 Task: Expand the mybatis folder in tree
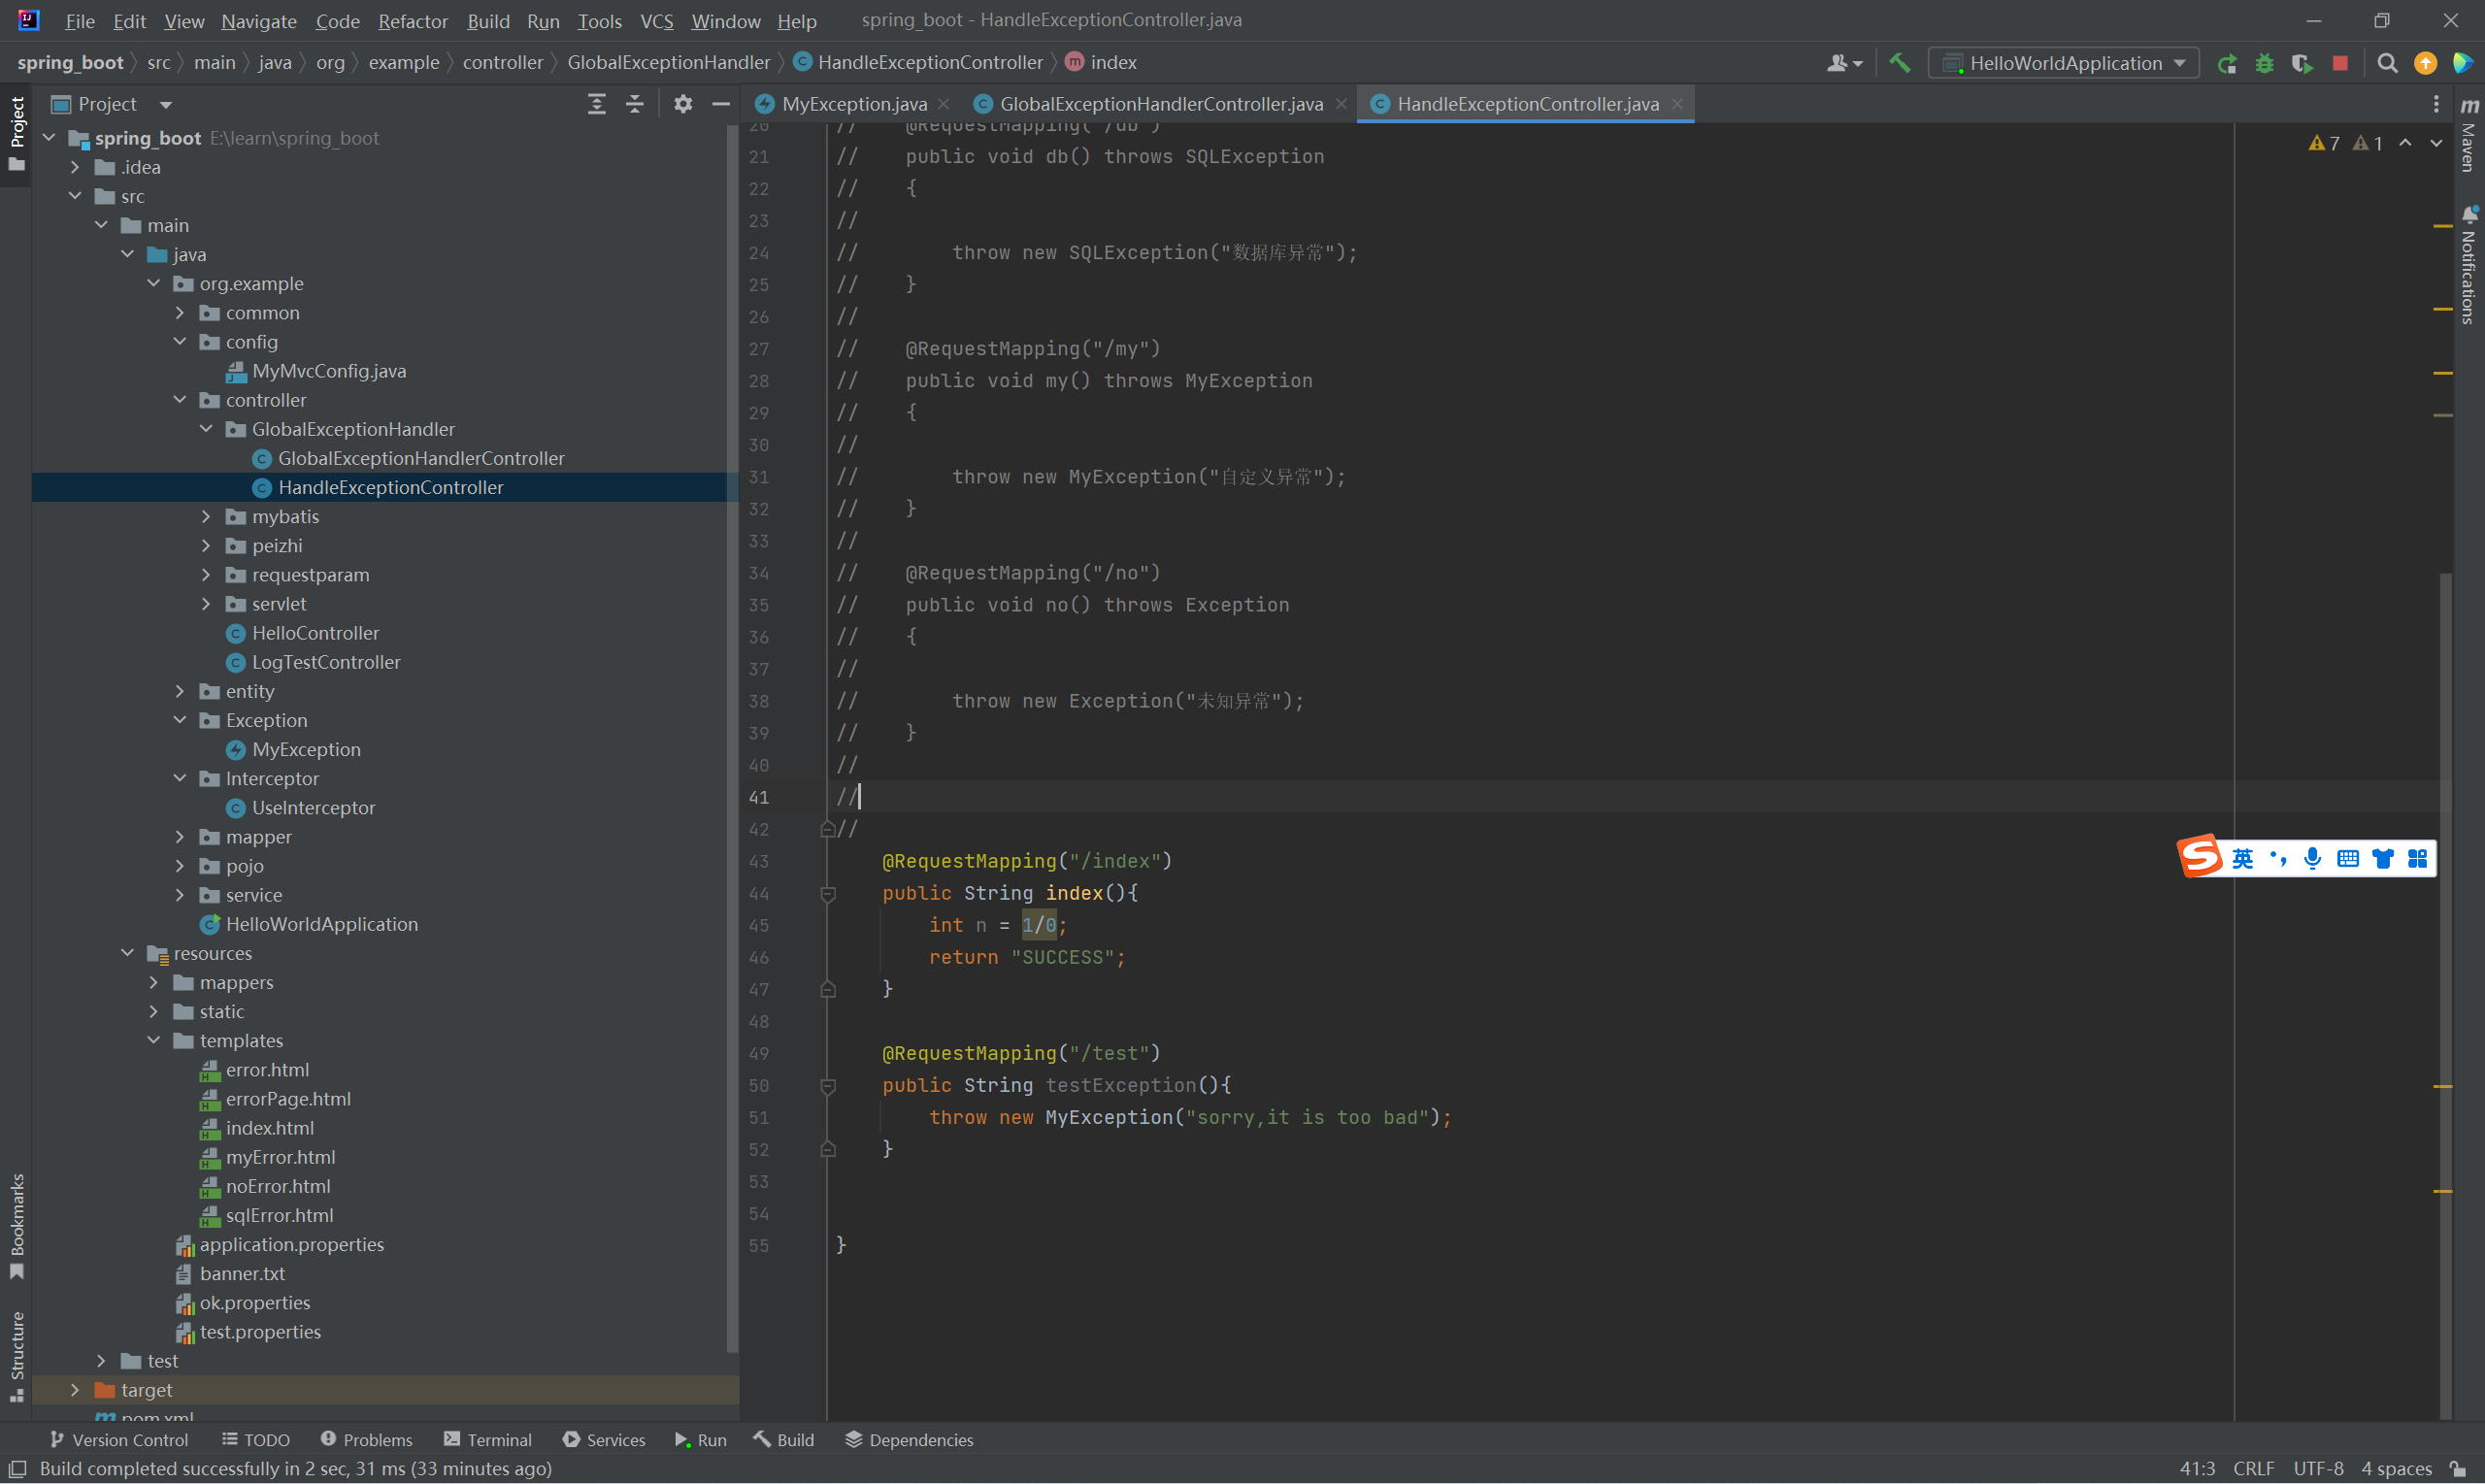(x=206, y=516)
